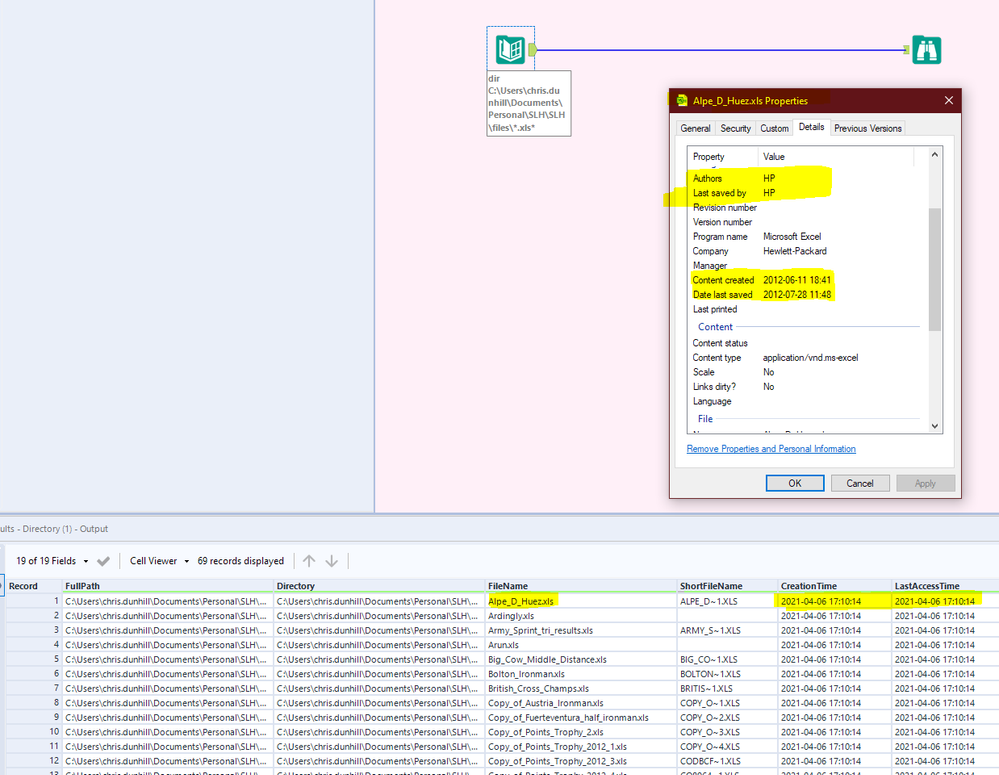Select the Ardingly.xls filename cell

click(581, 616)
